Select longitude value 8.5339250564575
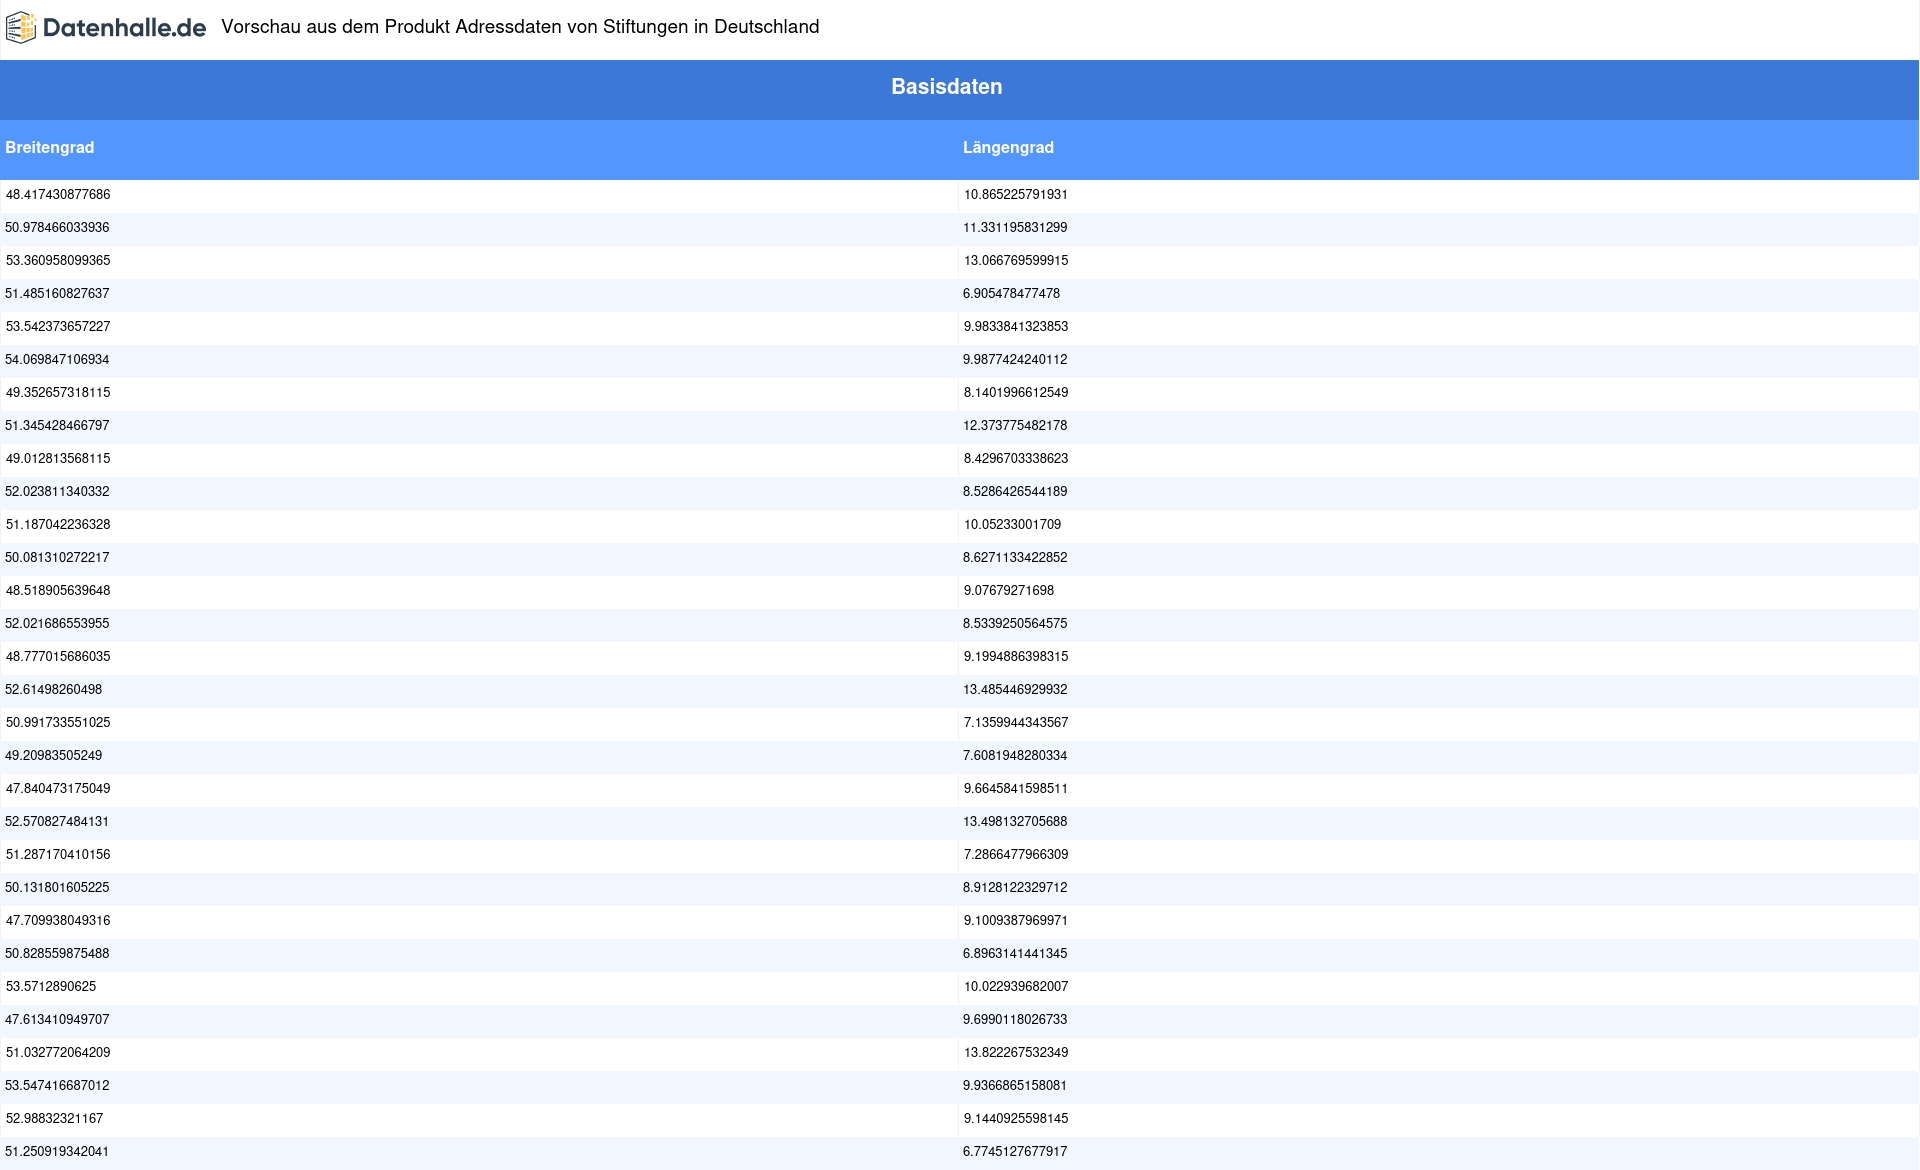Viewport: 1920px width, 1170px height. [1015, 624]
